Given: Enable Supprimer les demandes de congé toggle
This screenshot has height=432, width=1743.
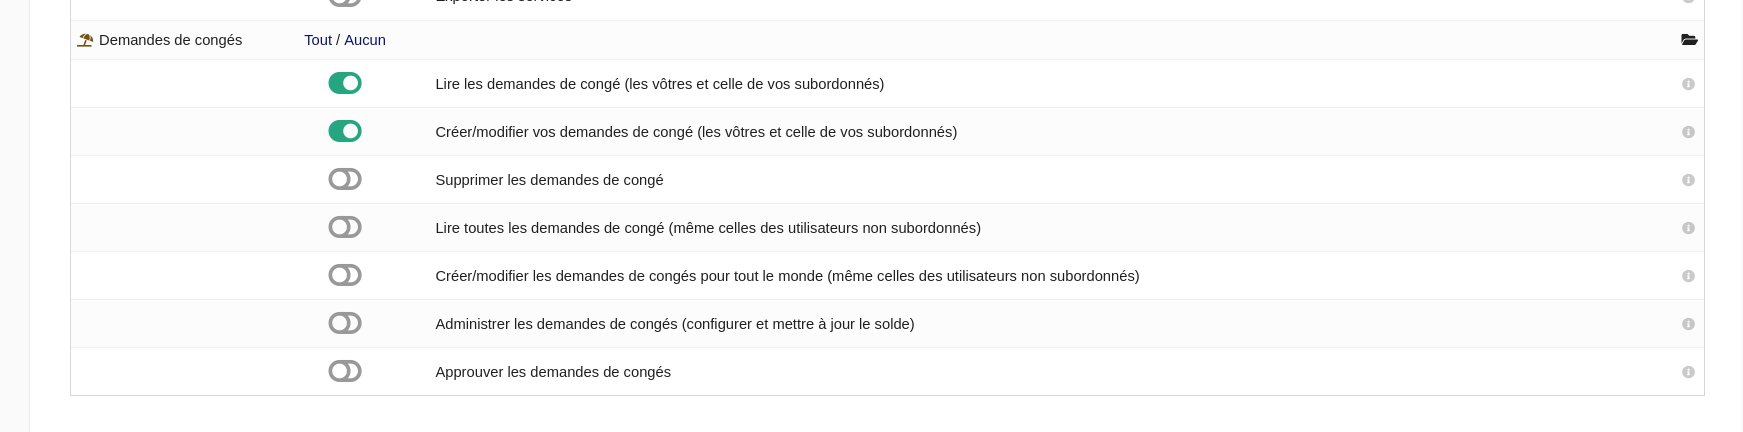Looking at the screenshot, I should point(345,179).
